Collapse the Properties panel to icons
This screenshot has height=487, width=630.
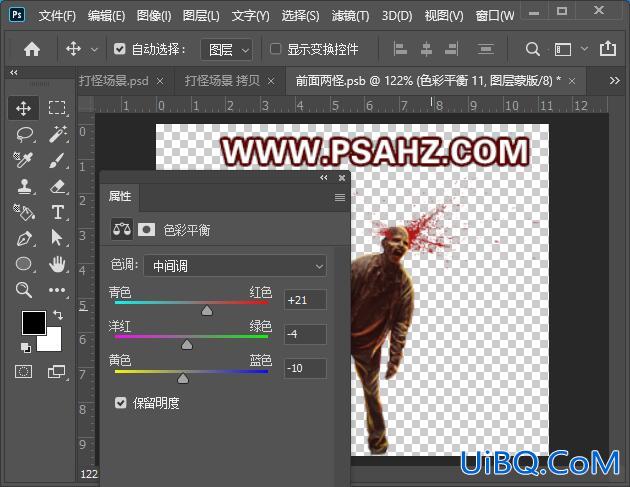[x=324, y=178]
